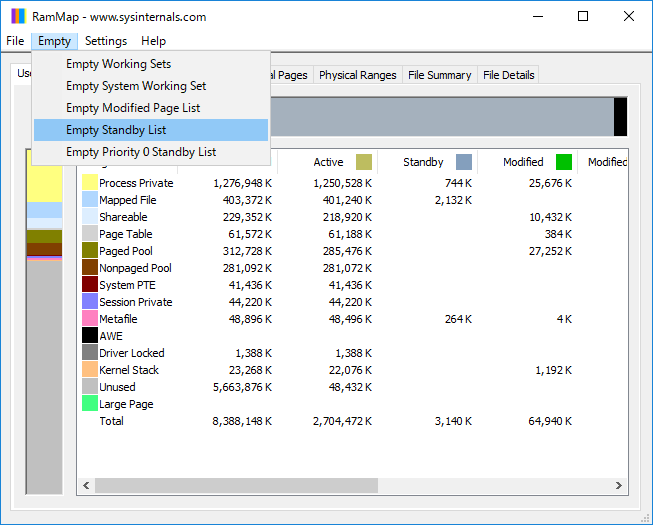Switch to the Physical Pages tab
Image resolution: width=653 pixels, height=525 pixels.
[x=292, y=75]
